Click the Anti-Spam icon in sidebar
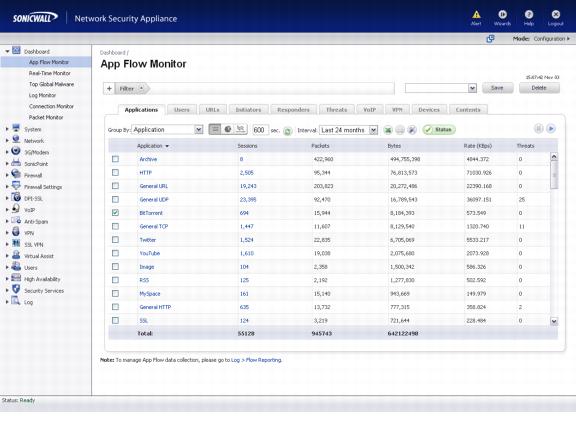 point(16,220)
